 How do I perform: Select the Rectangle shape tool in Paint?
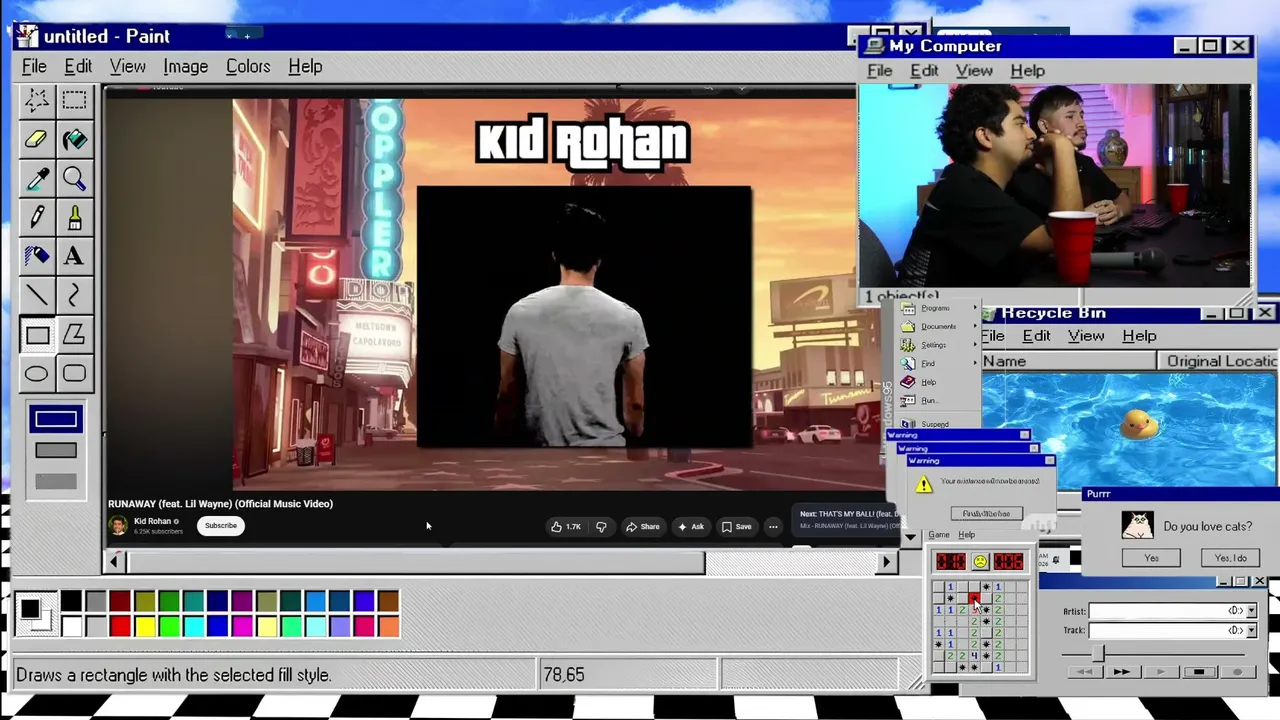[37, 335]
